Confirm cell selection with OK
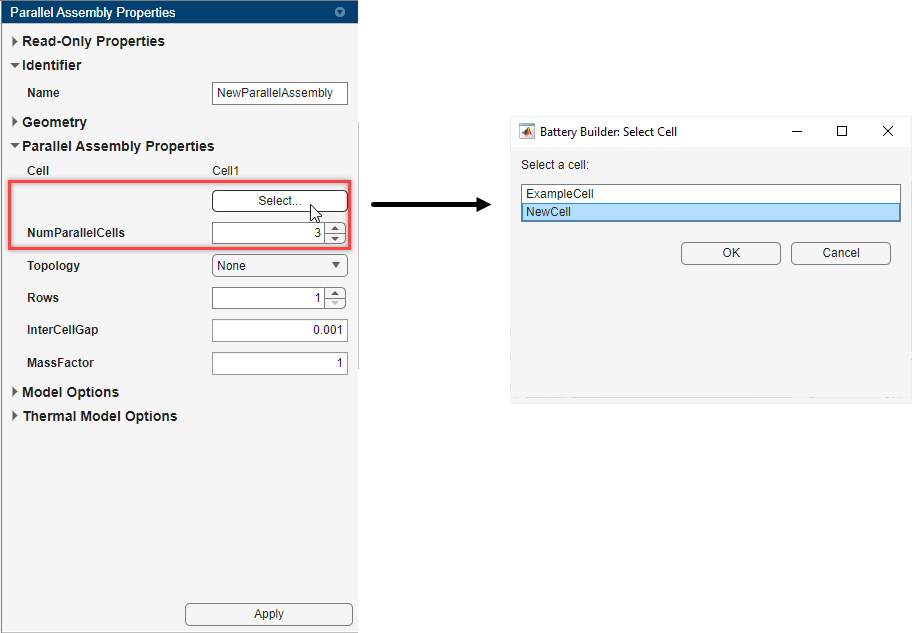 (x=731, y=253)
